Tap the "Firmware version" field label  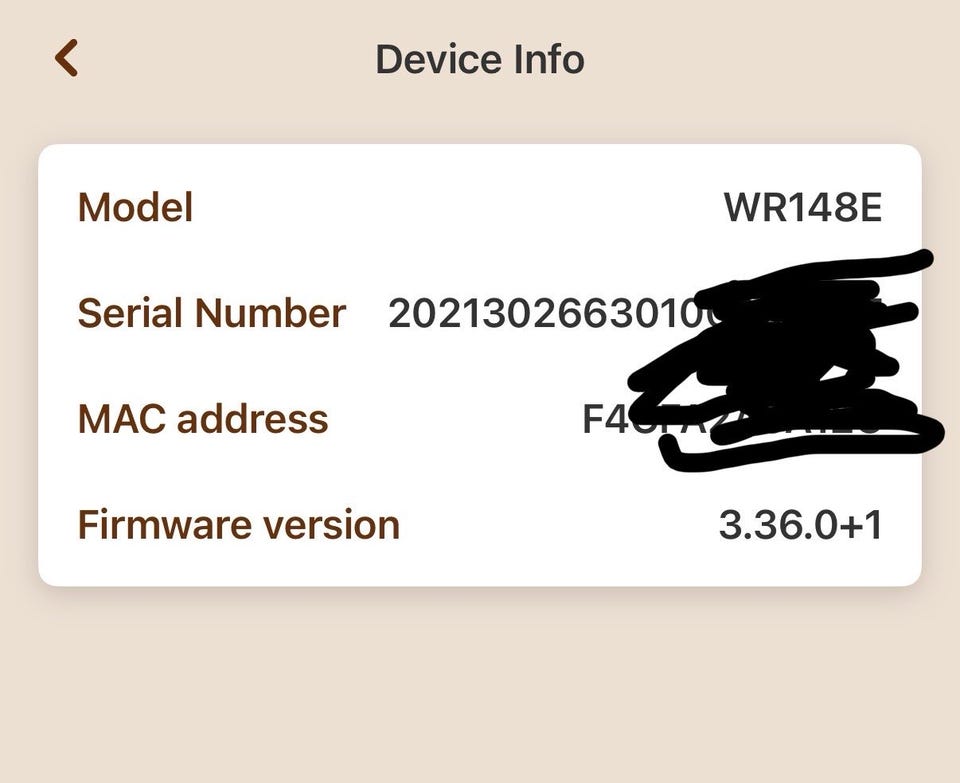[238, 524]
